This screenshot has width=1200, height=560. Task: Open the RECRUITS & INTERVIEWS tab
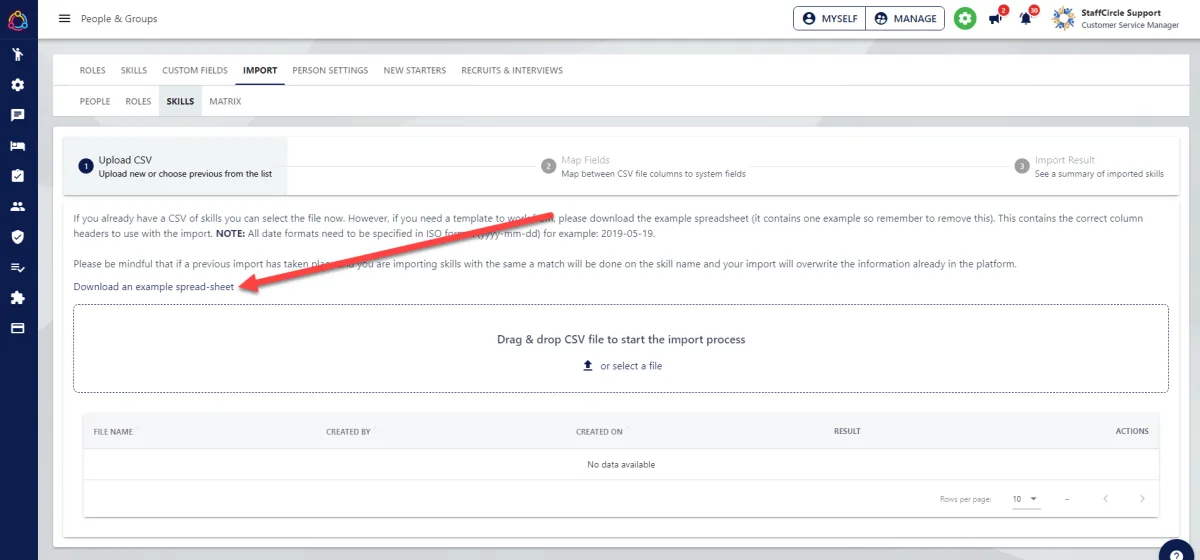pos(512,71)
